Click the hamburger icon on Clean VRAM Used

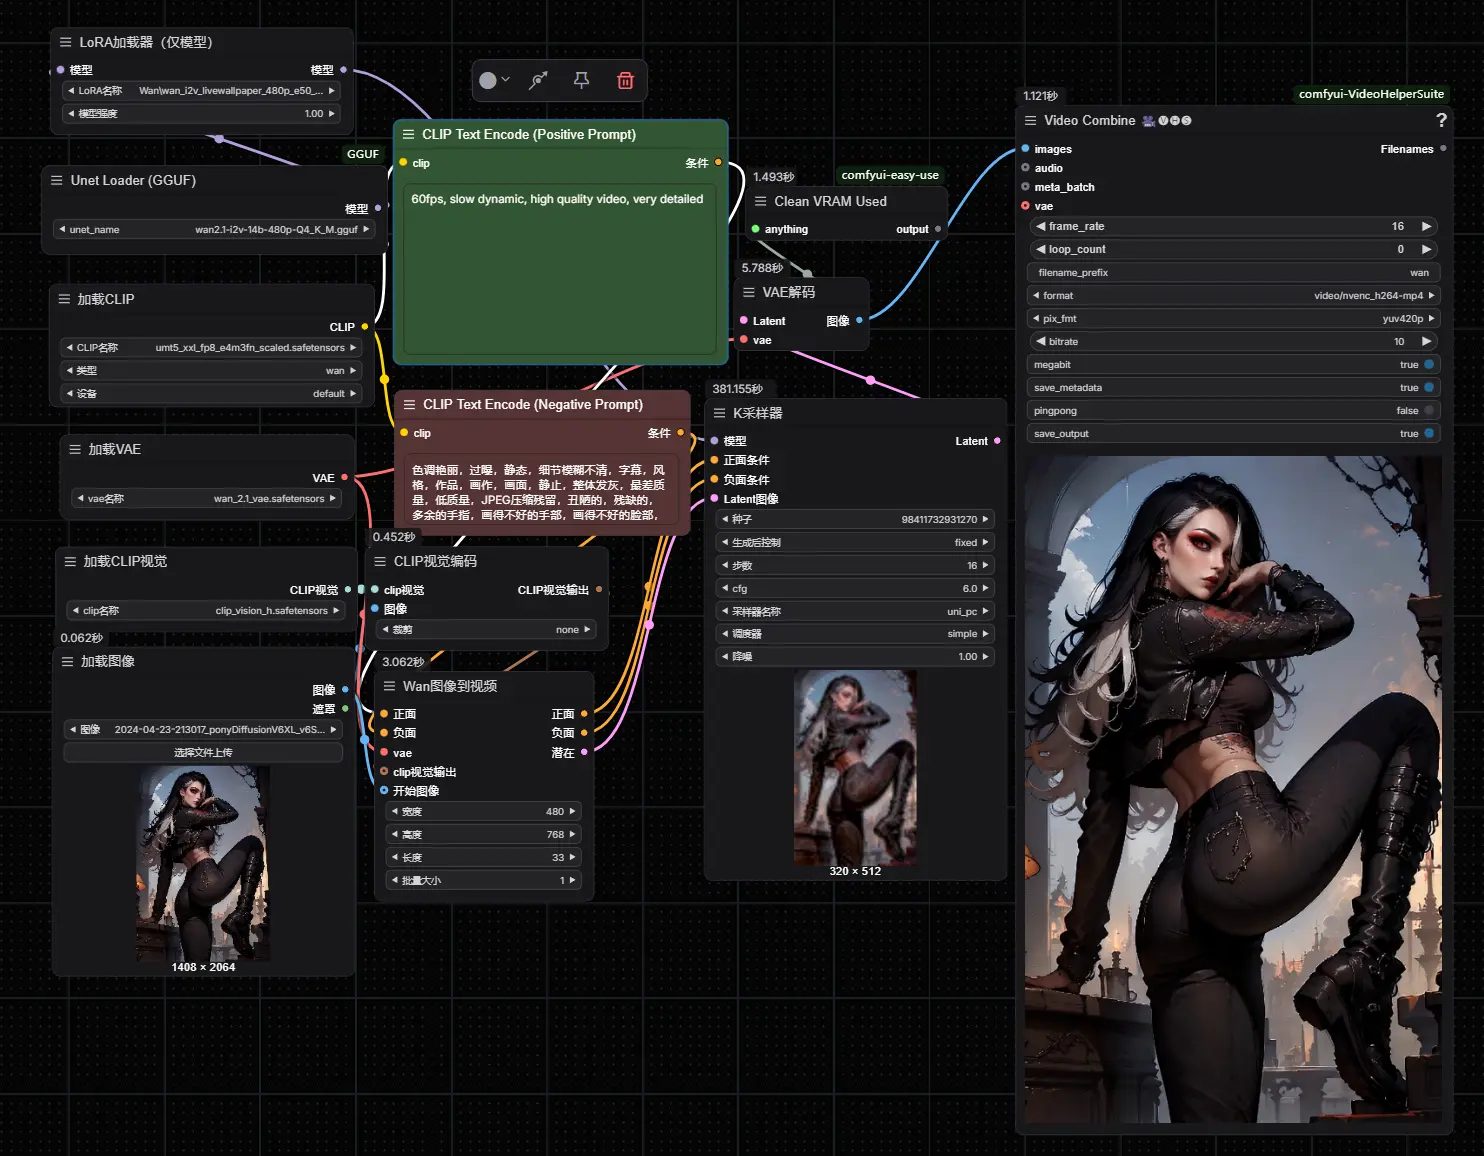761,201
